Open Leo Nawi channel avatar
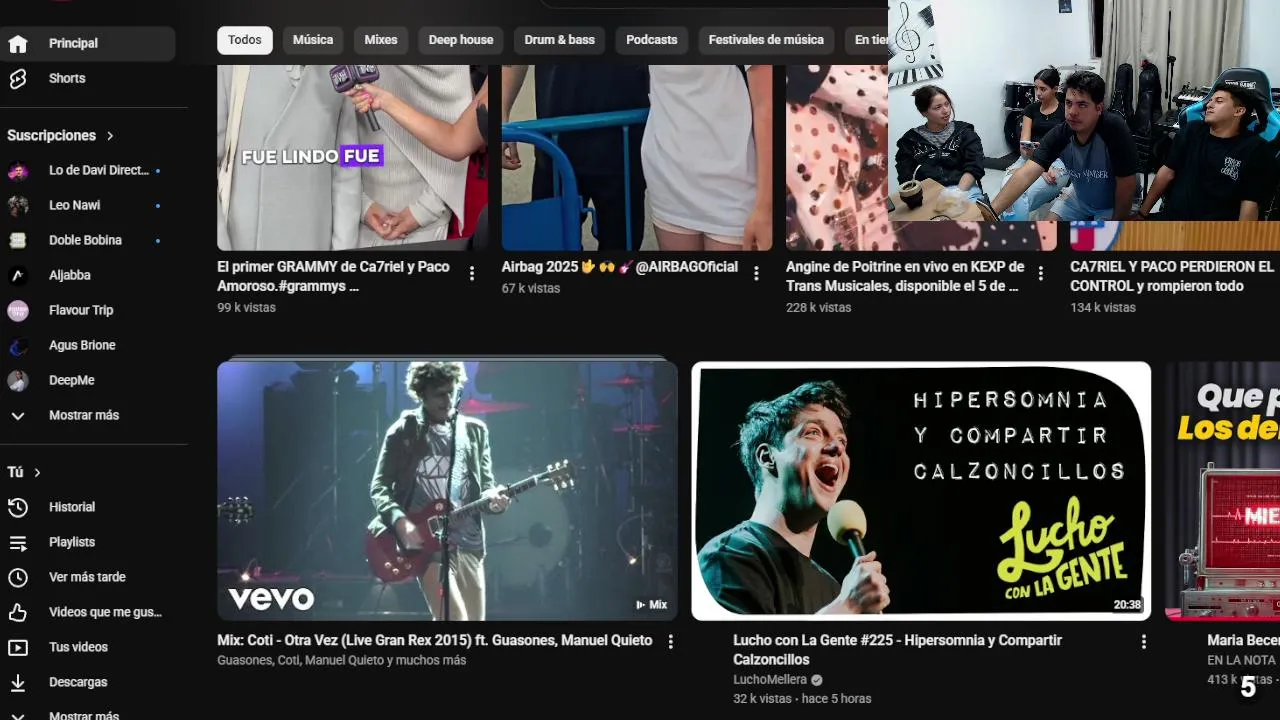Image resolution: width=1280 pixels, height=720 pixels. point(18,206)
